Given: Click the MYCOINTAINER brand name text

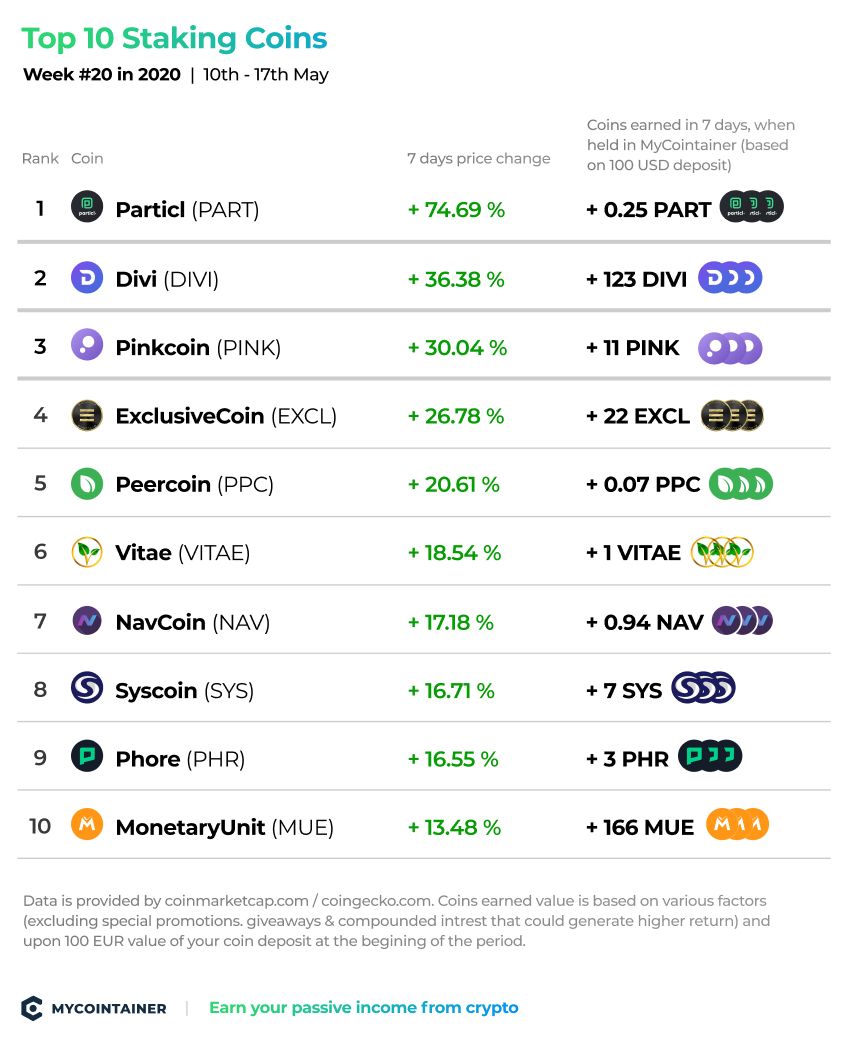Looking at the screenshot, I should 109,1009.
